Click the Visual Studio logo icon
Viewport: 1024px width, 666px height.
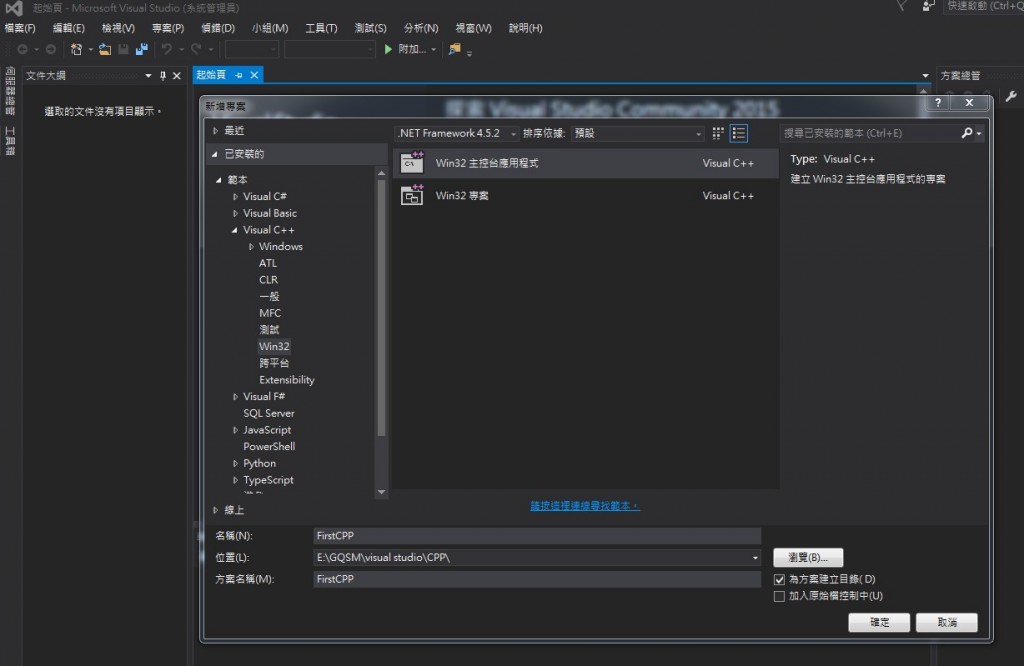pyautogui.click(x=14, y=8)
